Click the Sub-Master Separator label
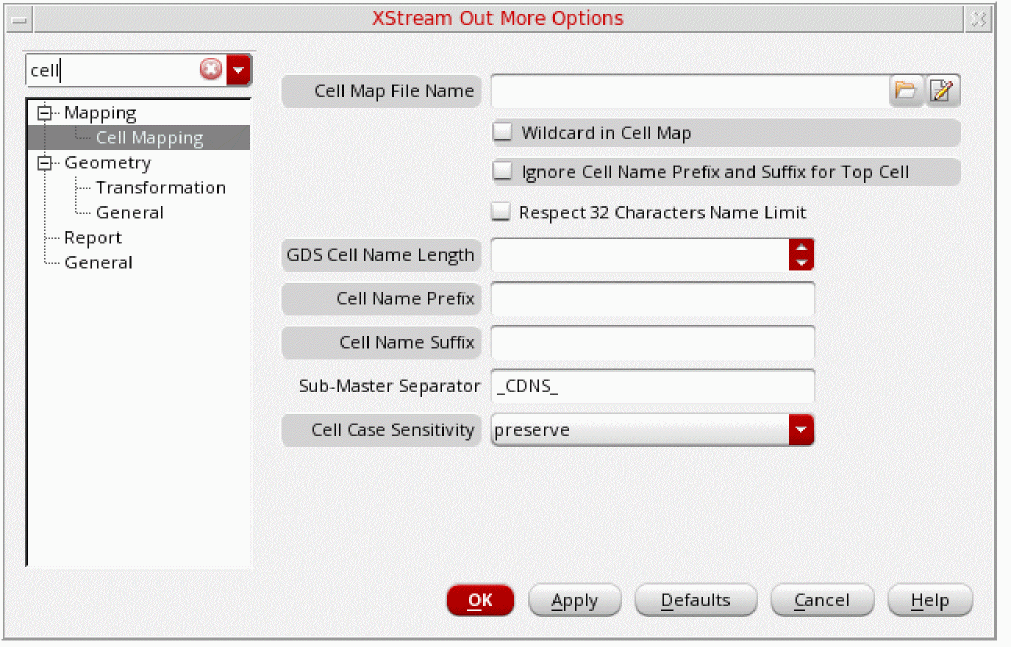The height and width of the screenshot is (647, 1011). [x=389, y=386]
